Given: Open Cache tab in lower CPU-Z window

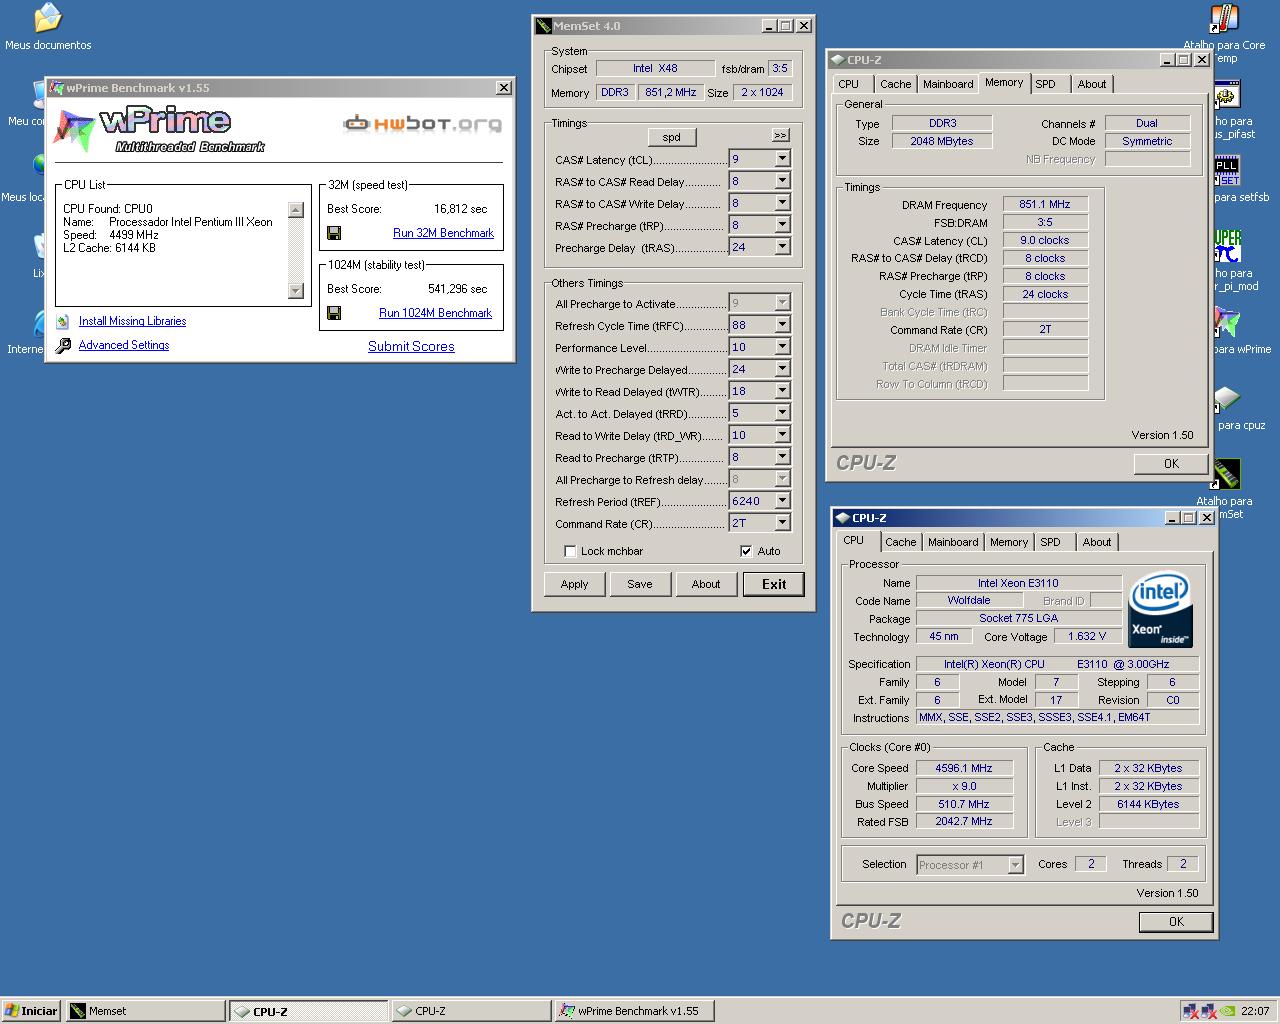Looking at the screenshot, I should (900, 542).
